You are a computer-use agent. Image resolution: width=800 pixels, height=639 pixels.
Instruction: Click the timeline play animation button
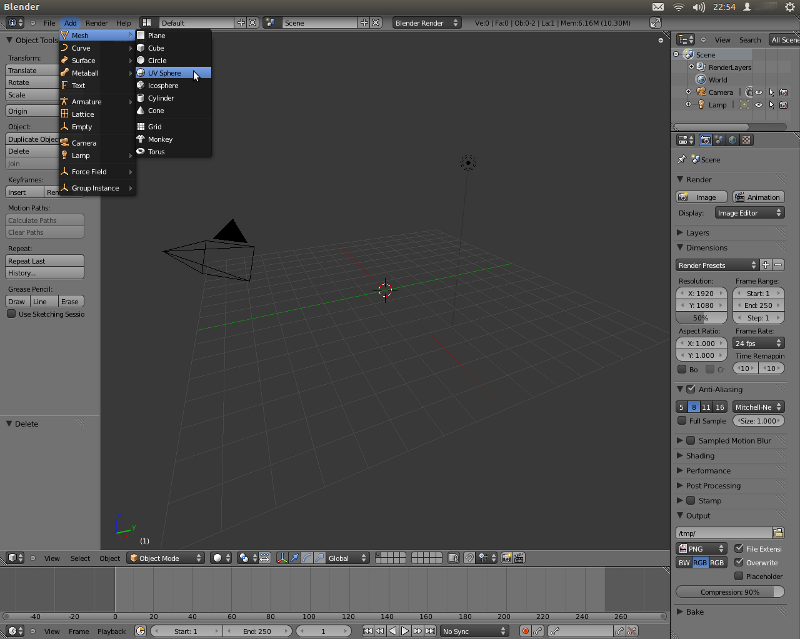coord(404,631)
